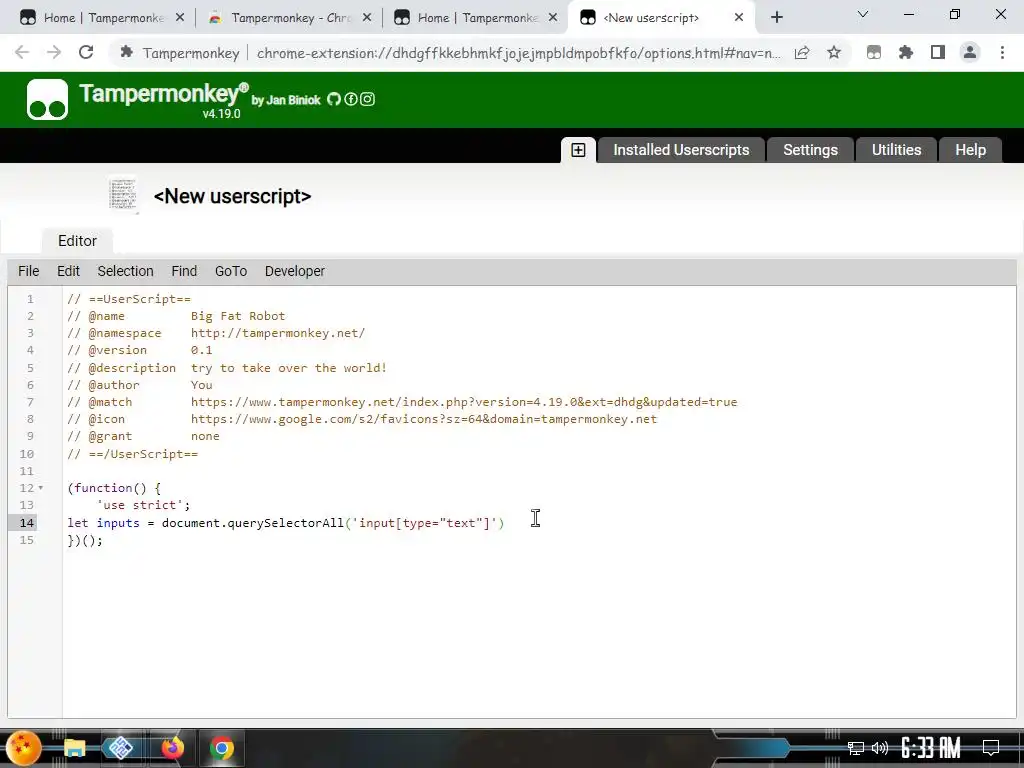Open the Selection menu in editor
The height and width of the screenshot is (768, 1024).
125,271
